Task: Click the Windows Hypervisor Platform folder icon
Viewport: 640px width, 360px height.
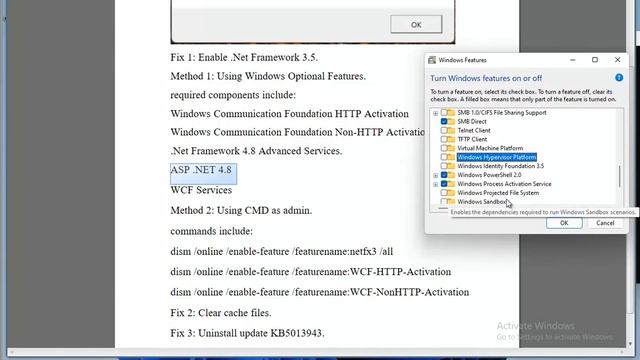Action: pyautogui.click(x=451, y=157)
